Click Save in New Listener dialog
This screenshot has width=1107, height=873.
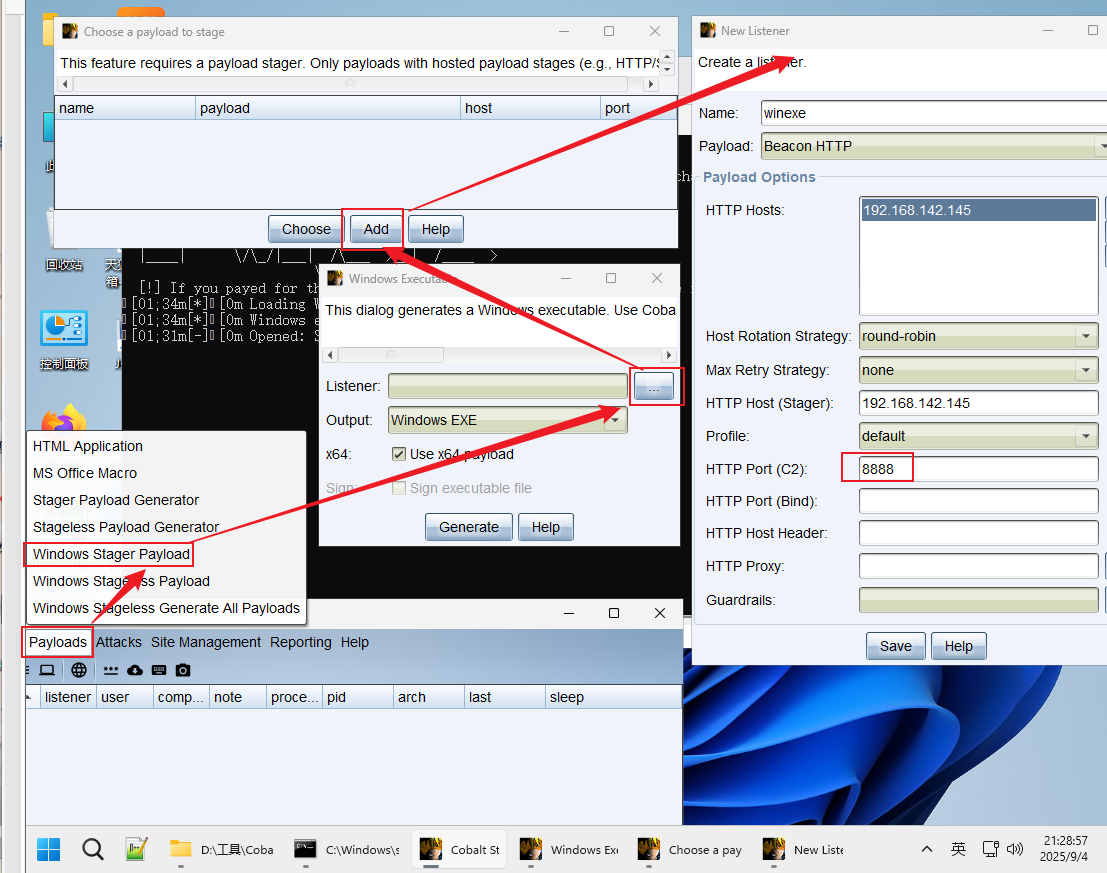point(896,646)
